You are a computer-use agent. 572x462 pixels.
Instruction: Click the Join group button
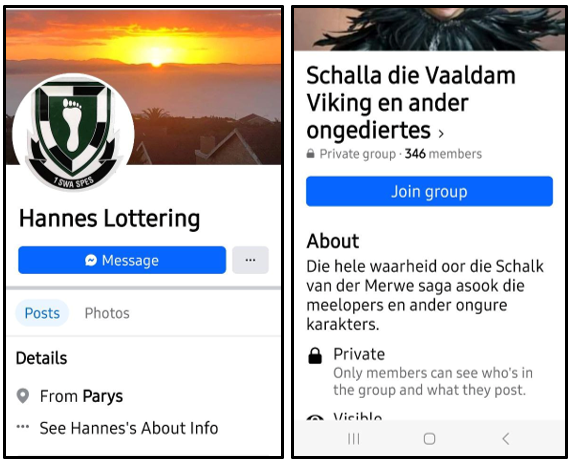[429, 191]
